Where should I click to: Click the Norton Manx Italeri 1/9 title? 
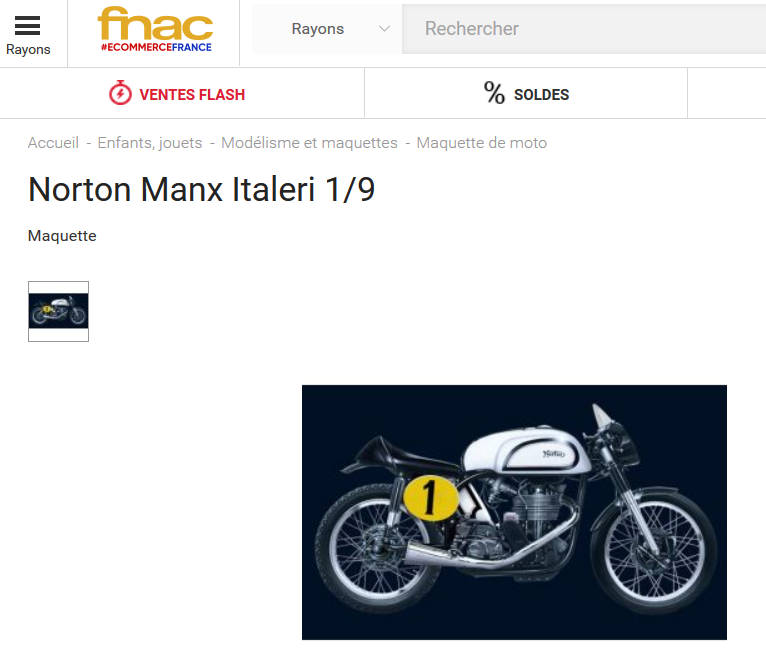[202, 189]
